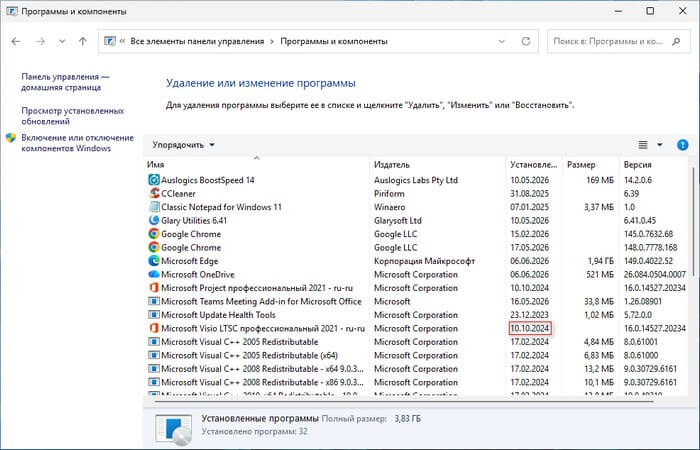The image size is (700, 450).
Task: Click Classic Notepad for Windows 11 icon
Action: (154, 207)
